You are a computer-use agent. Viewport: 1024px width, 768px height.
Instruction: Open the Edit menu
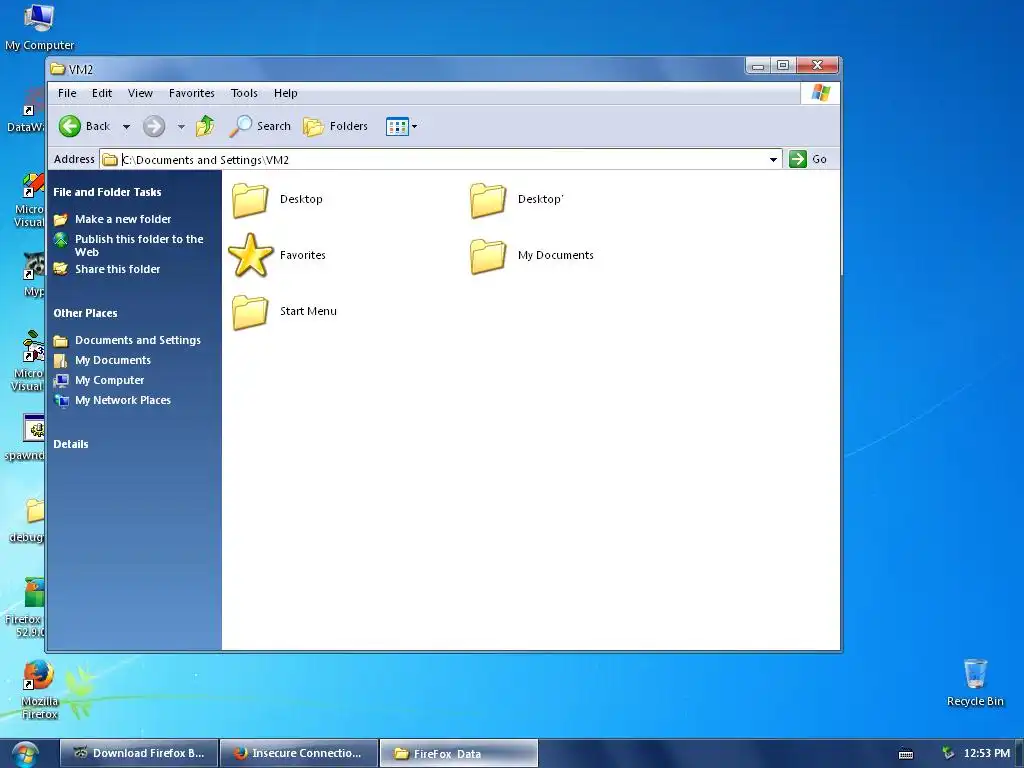(x=102, y=93)
